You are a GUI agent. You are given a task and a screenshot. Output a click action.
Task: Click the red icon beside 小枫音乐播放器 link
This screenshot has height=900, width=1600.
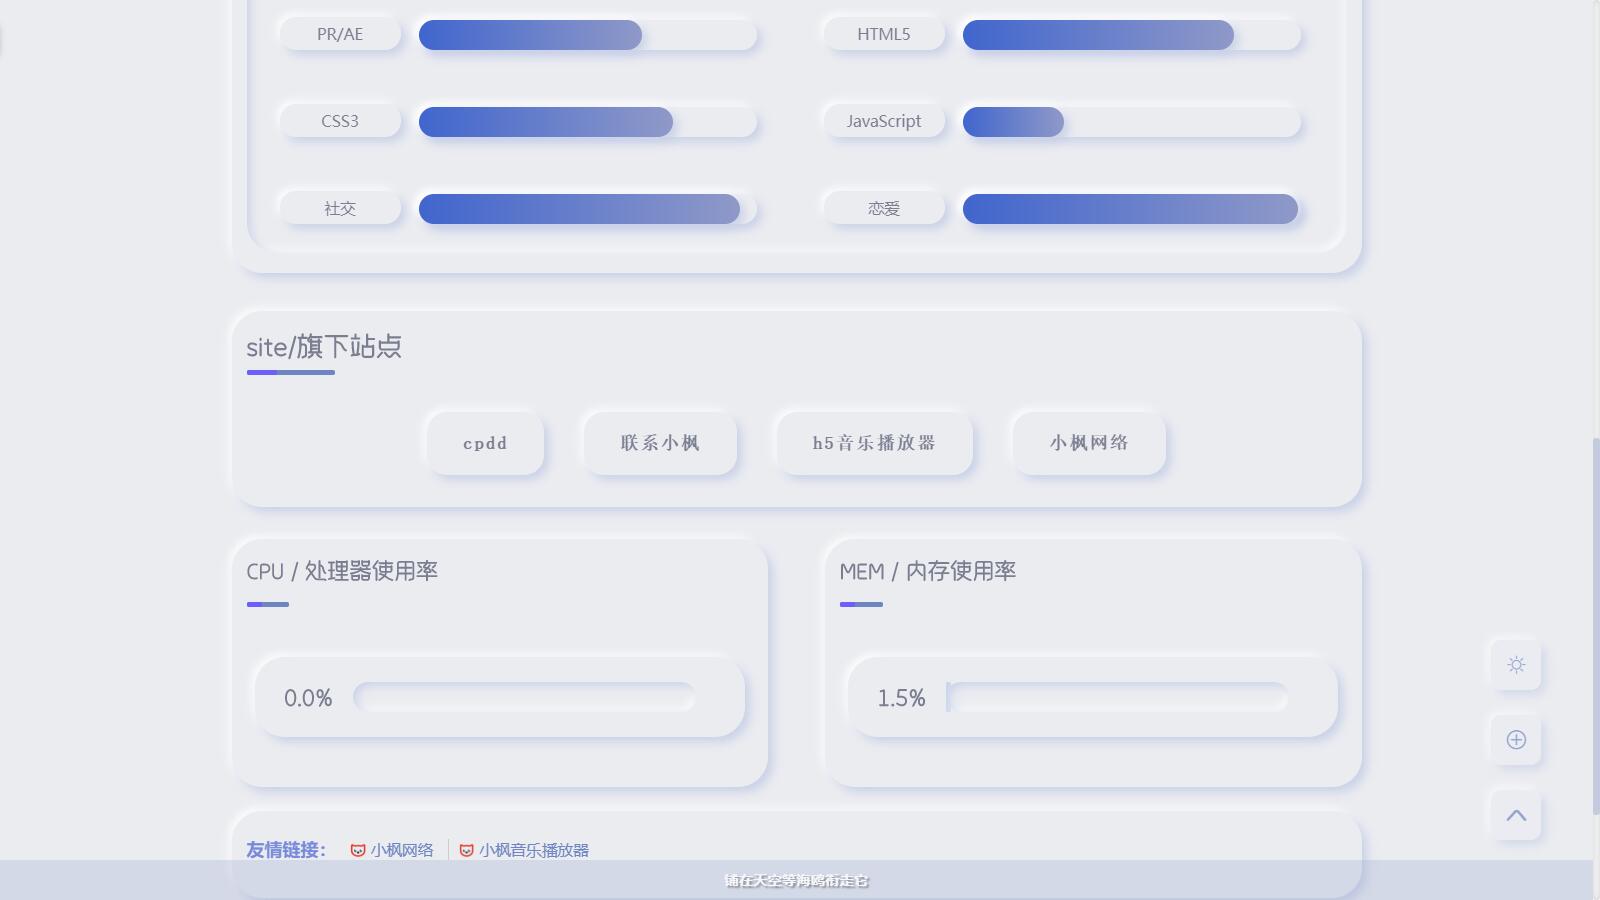[x=466, y=850]
